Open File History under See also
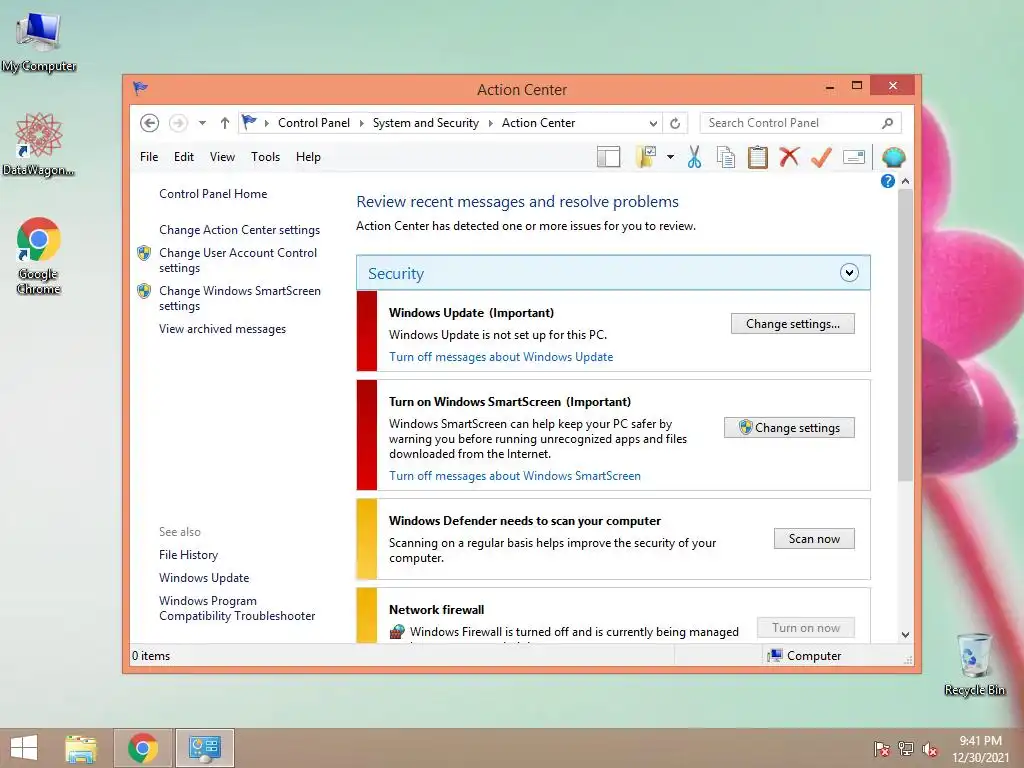This screenshot has height=768, width=1024. point(188,555)
